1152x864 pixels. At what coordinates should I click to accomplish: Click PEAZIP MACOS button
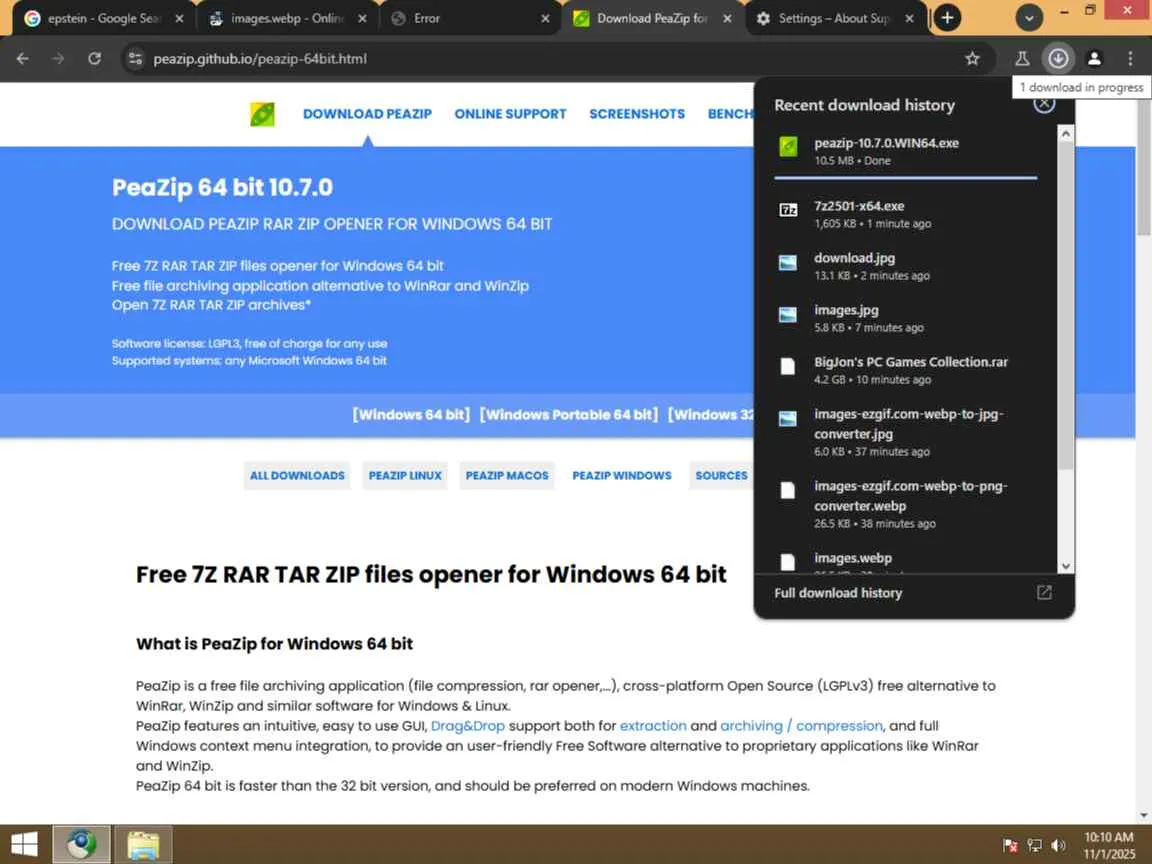507,475
